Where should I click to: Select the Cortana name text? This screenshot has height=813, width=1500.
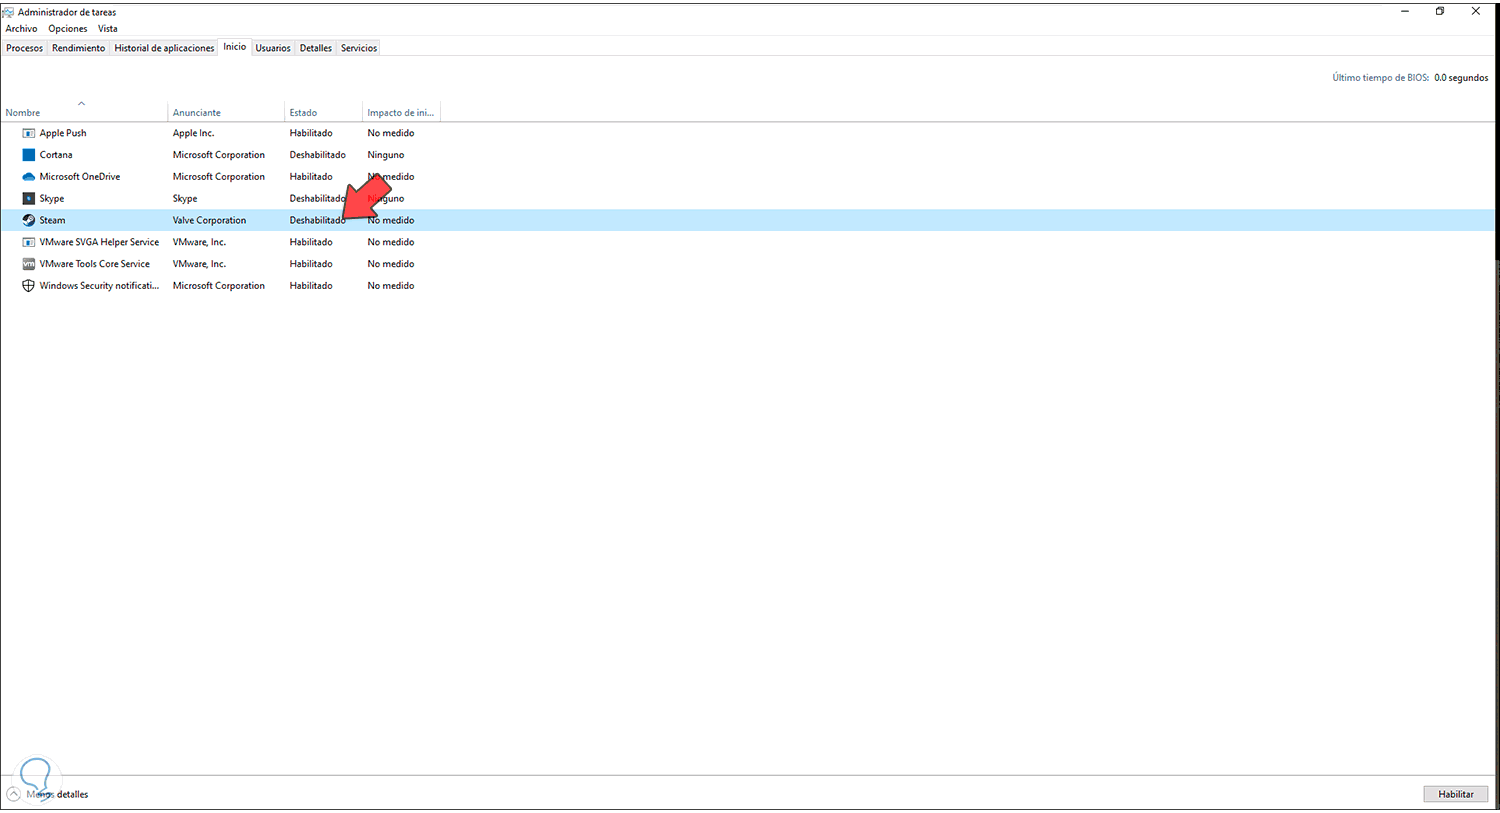click(x=56, y=155)
